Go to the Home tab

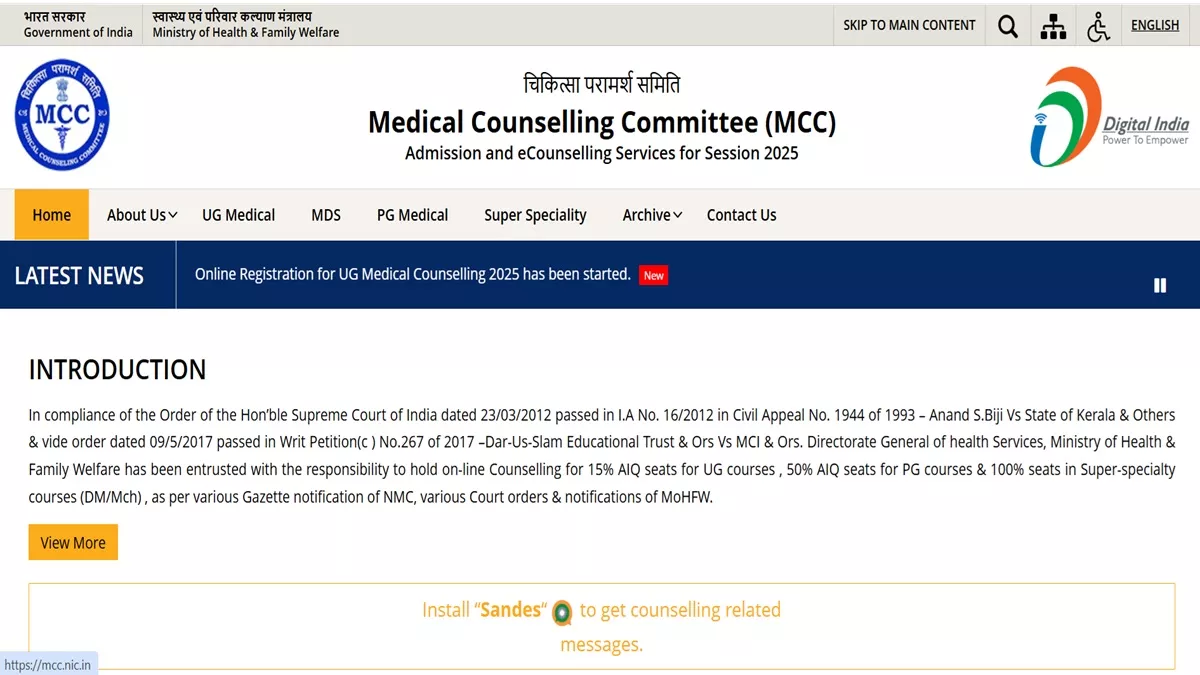pyautogui.click(x=52, y=215)
